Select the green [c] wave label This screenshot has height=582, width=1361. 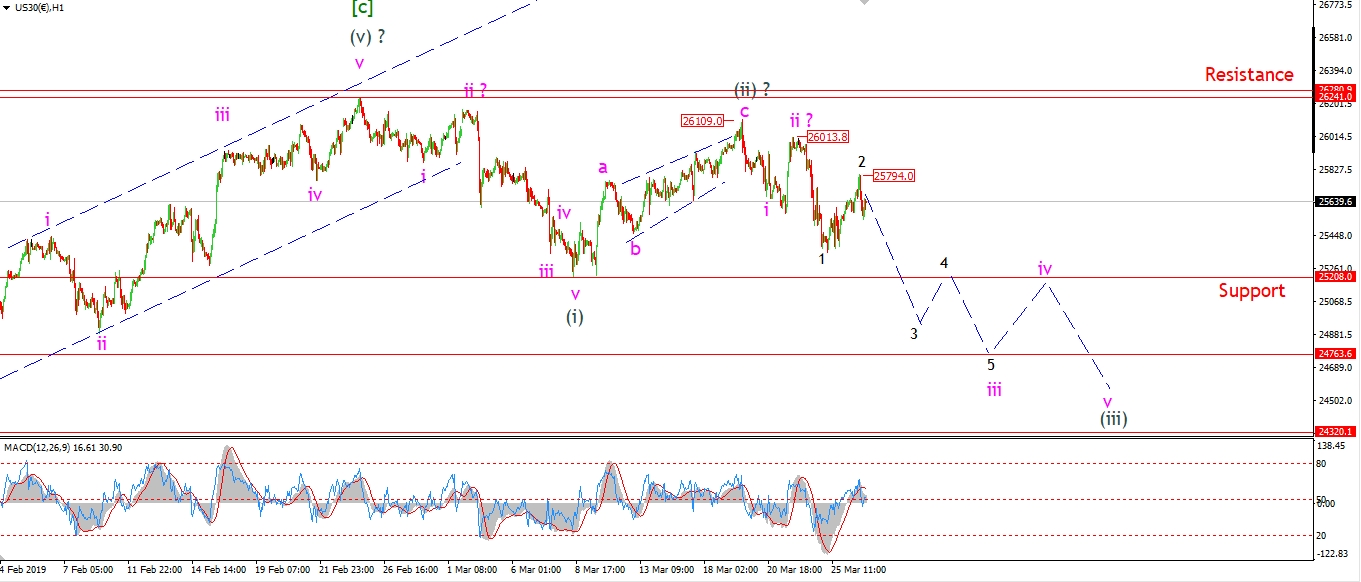coord(361,9)
